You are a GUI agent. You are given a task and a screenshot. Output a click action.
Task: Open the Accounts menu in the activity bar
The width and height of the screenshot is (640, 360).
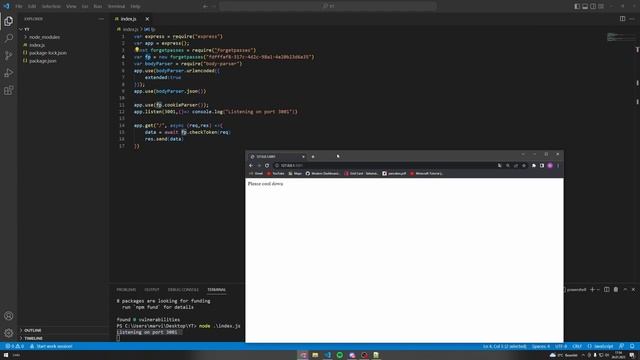pyautogui.click(x=9, y=316)
